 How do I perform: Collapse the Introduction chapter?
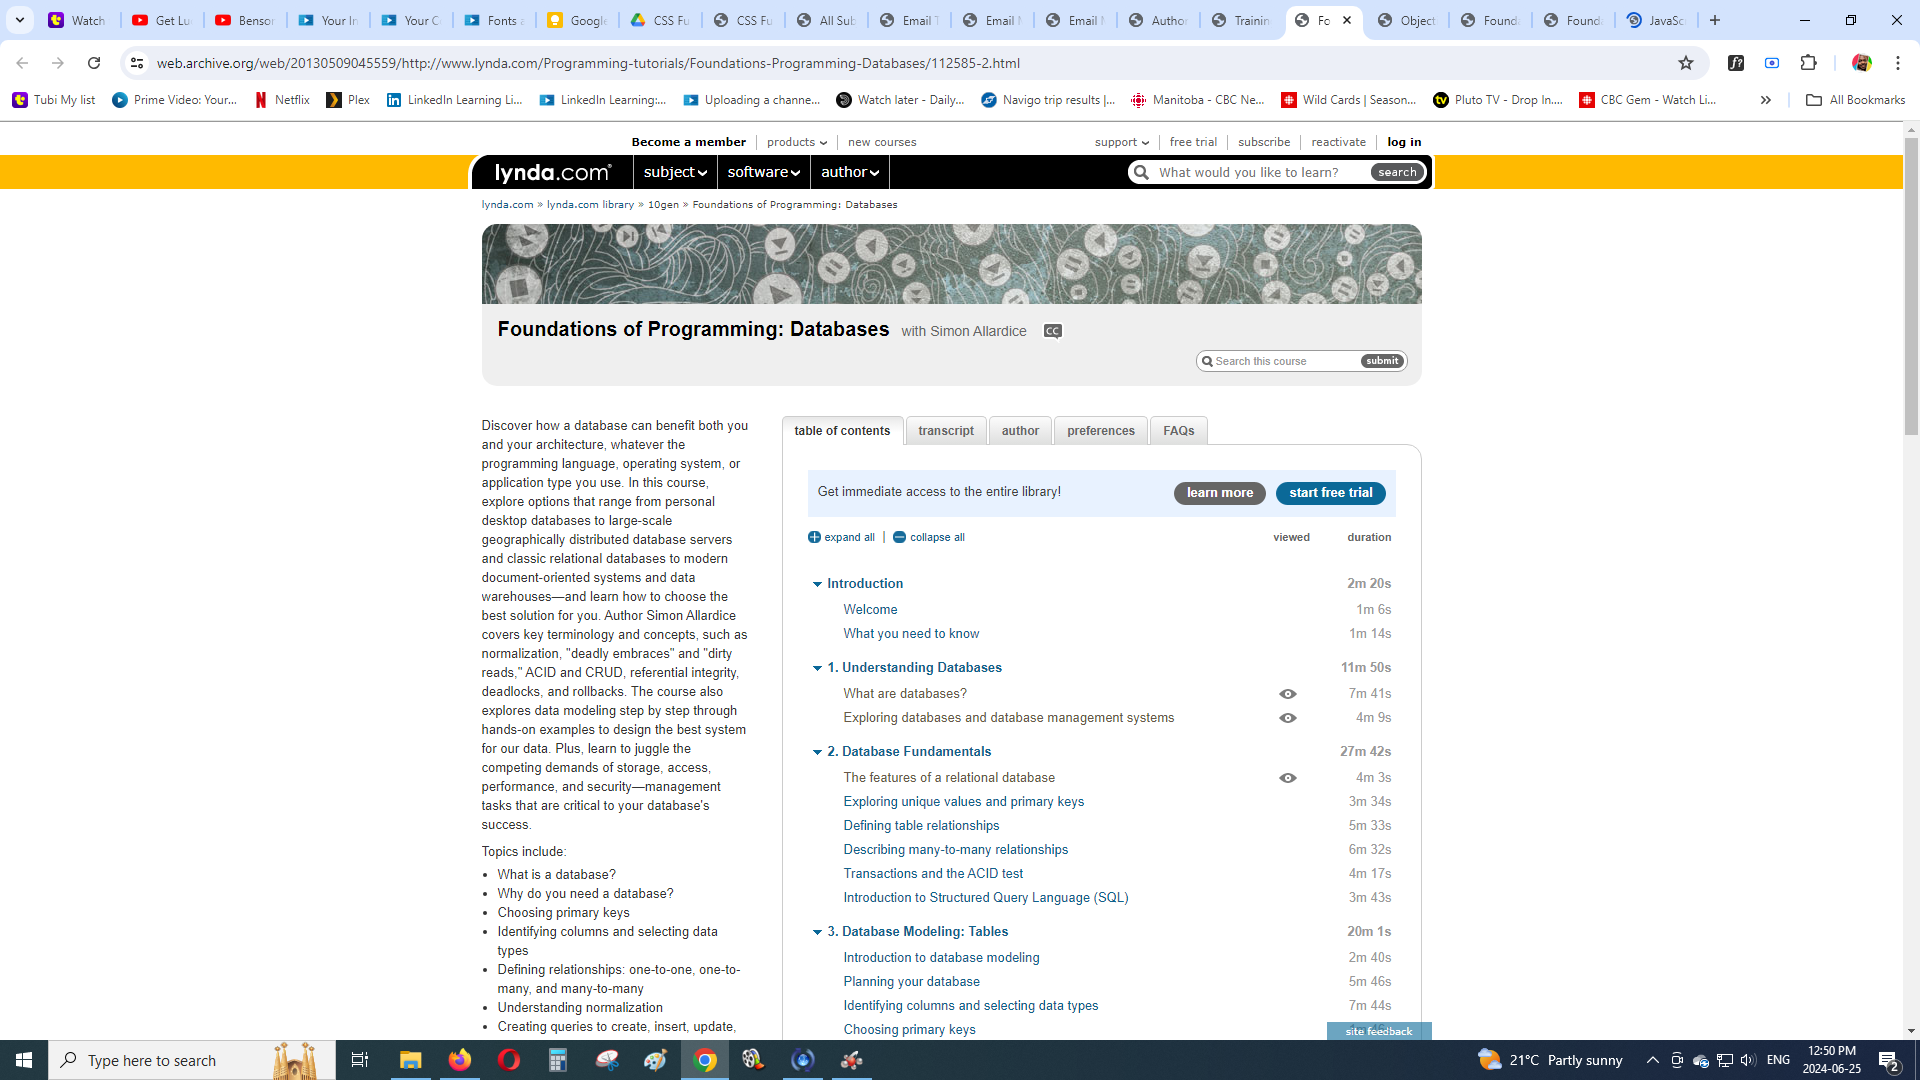click(817, 584)
